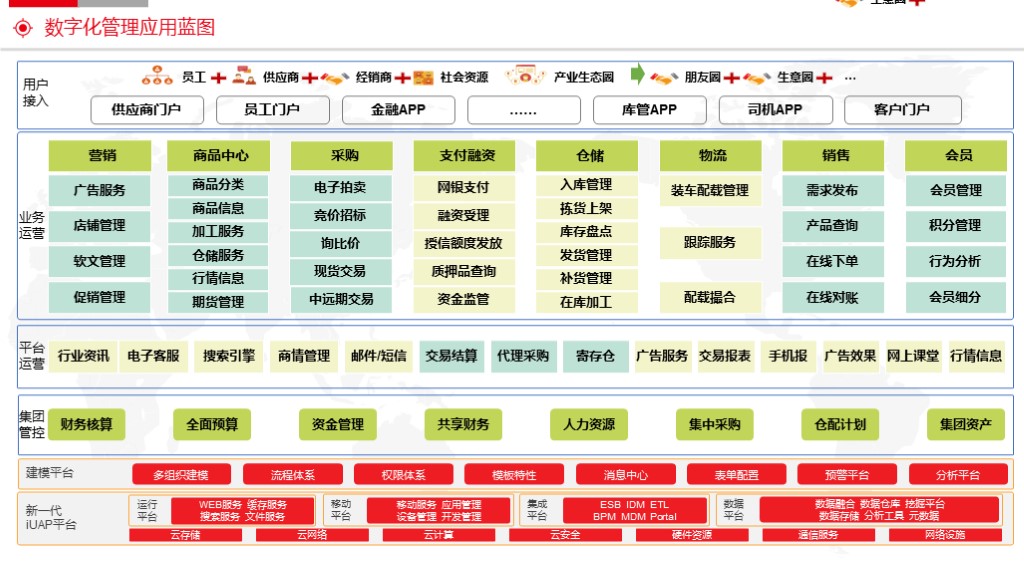Click the 商品分类 cell
1024x576 pixels.
coord(218,185)
